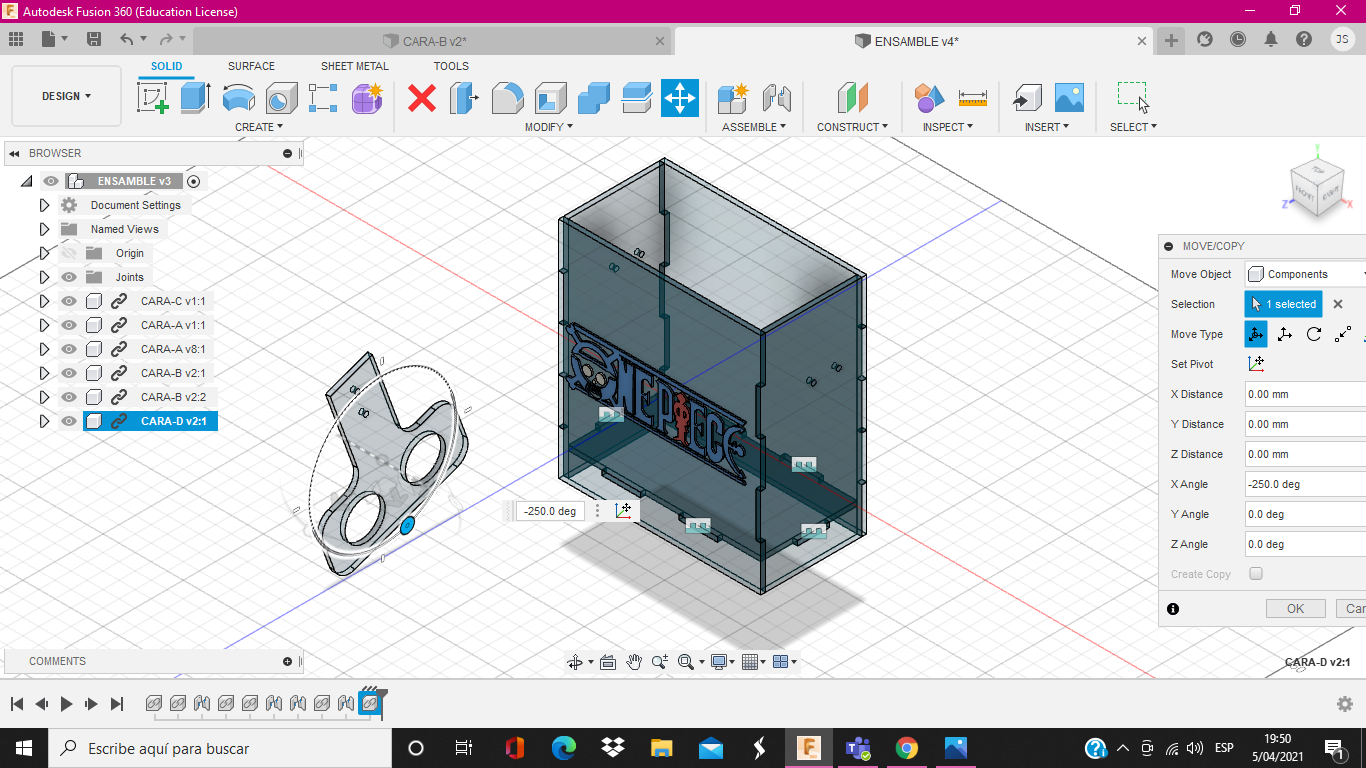Open the Move Object Components dropdown
The width and height of the screenshot is (1366, 768).
[1306, 274]
